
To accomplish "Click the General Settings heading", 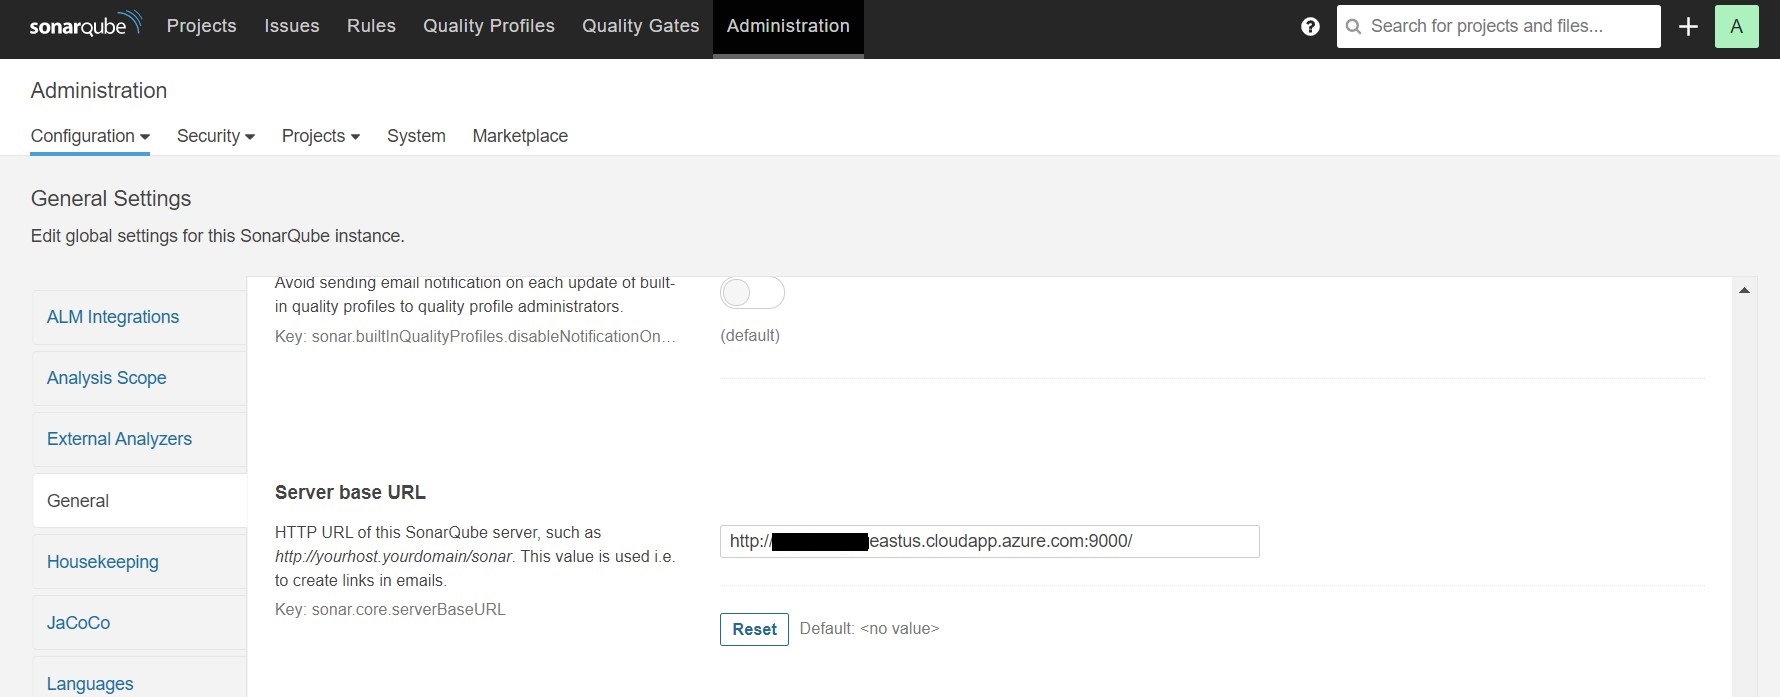I will click(x=111, y=198).
